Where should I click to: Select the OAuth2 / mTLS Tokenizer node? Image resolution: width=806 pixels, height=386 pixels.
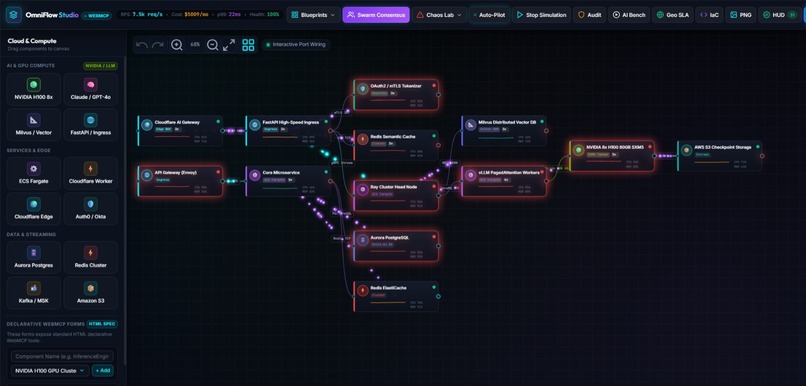click(x=396, y=95)
